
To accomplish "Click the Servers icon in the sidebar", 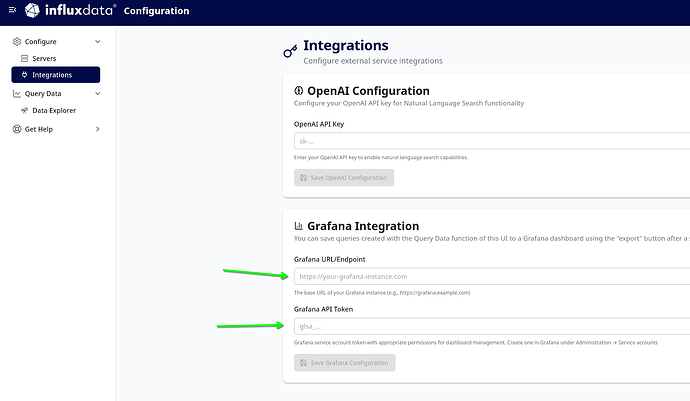I will [x=24, y=59].
